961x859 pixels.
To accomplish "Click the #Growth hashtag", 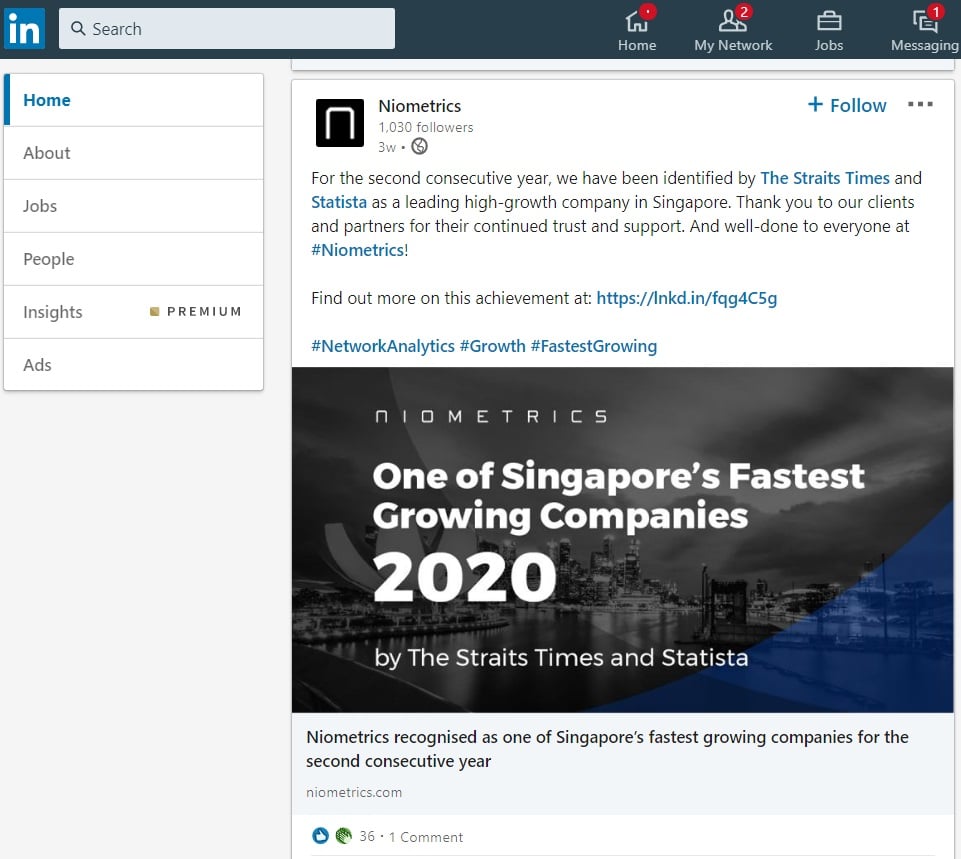I will coord(493,346).
